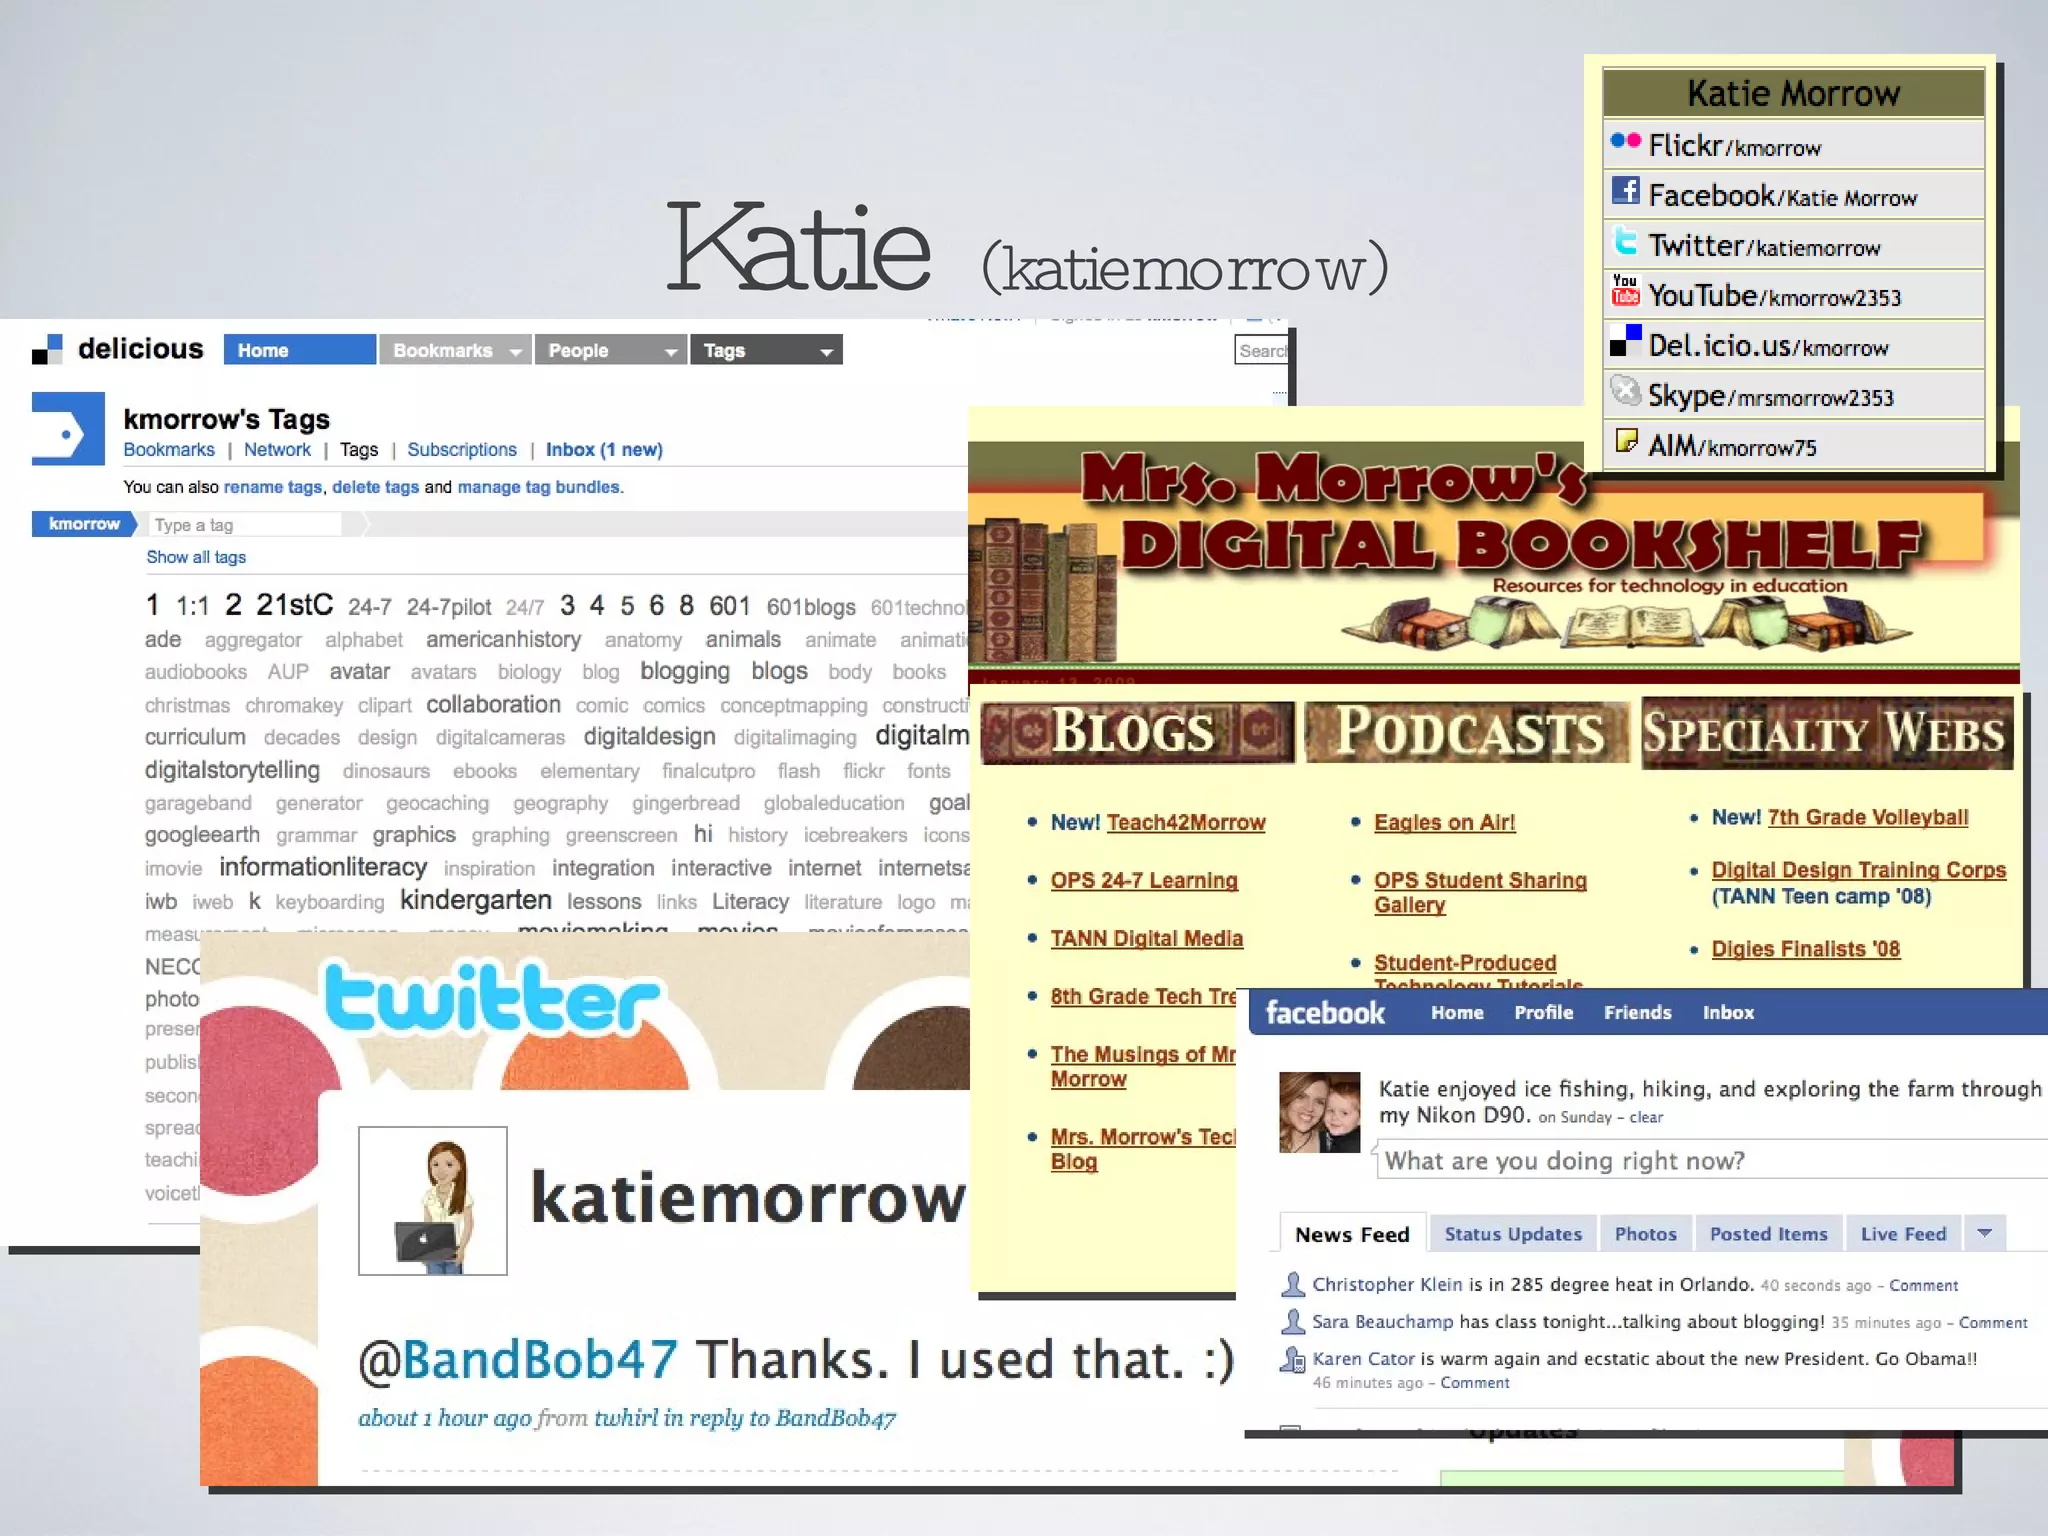Image resolution: width=2048 pixels, height=1536 pixels.
Task: Click the Skype icon in the list
Action: click(1625, 391)
